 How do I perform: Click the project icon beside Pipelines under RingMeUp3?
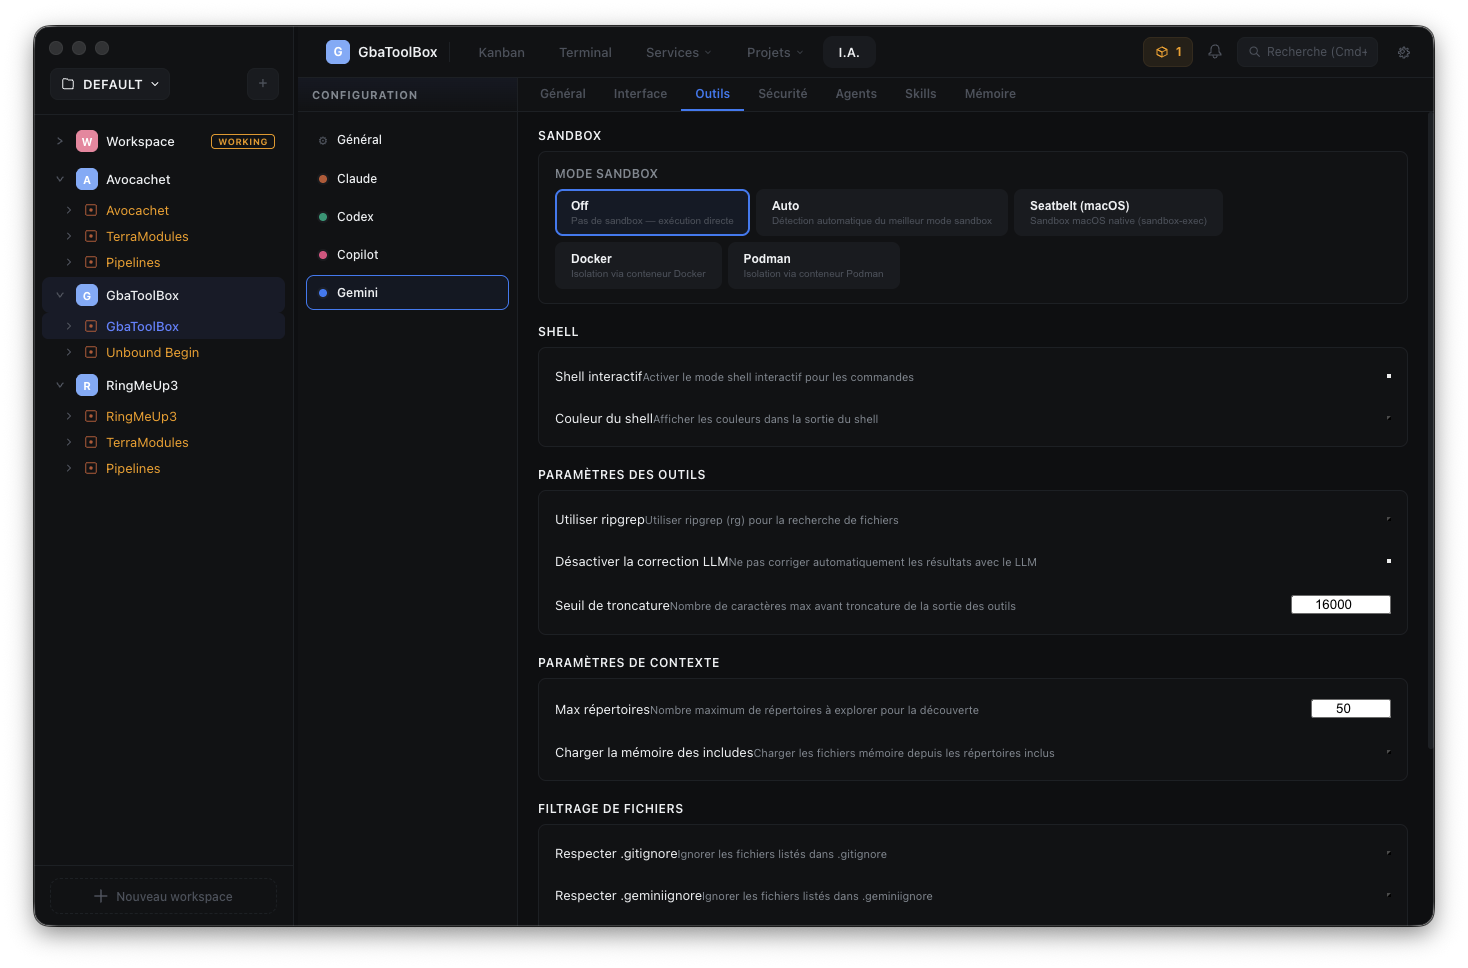tap(91, 469)
